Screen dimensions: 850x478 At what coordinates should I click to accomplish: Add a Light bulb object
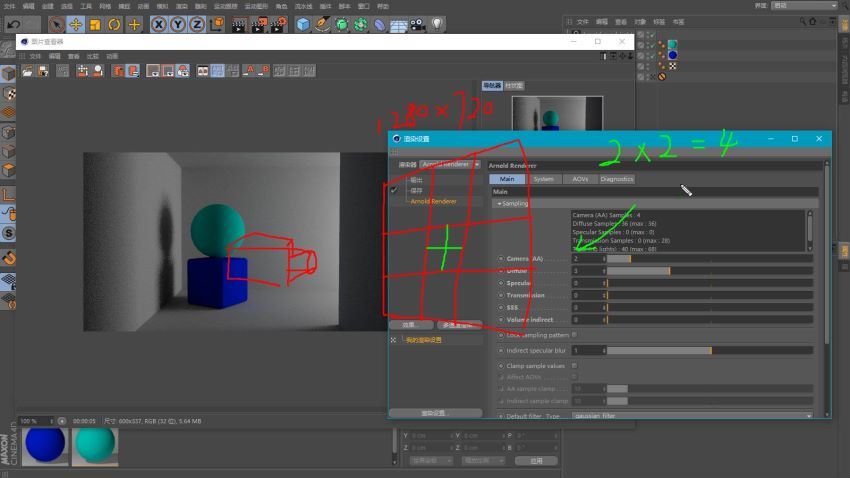(x=437, y=24)
